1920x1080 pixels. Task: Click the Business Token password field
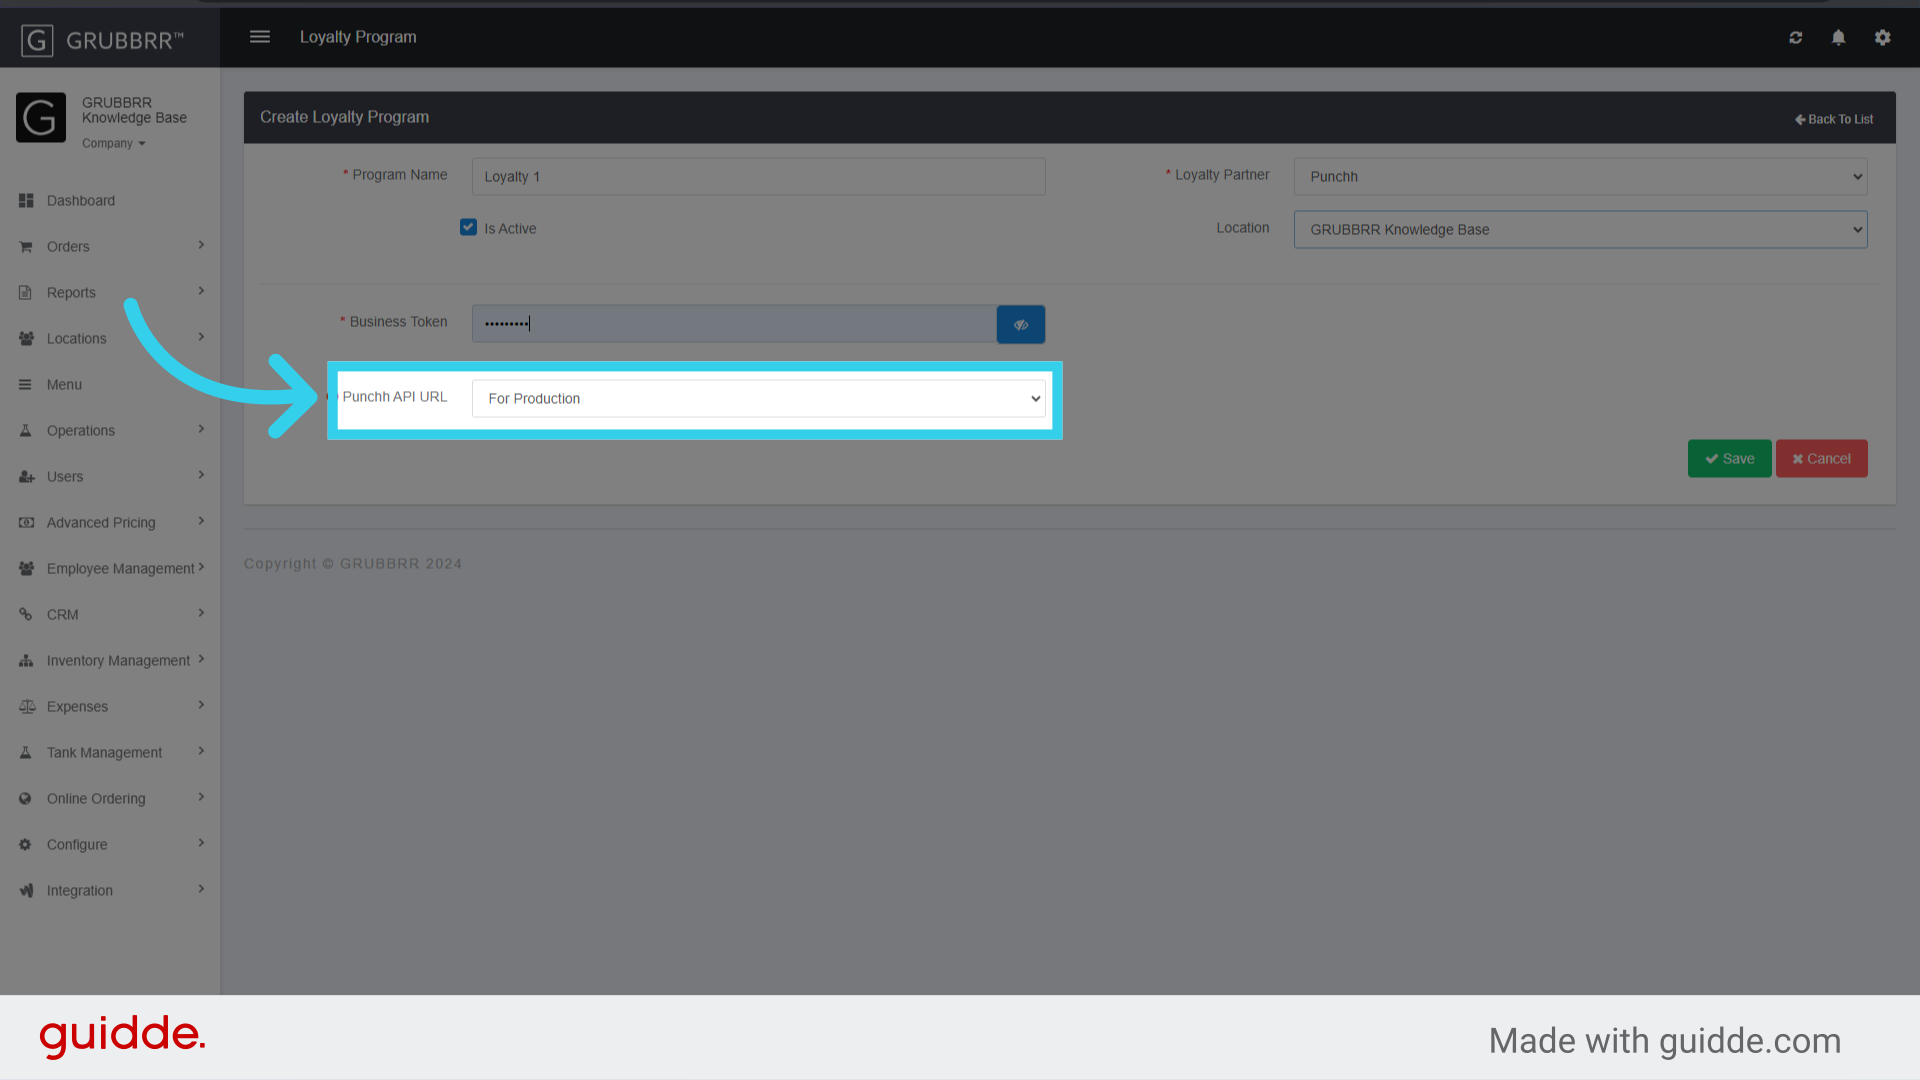click(x=734, y=324)
